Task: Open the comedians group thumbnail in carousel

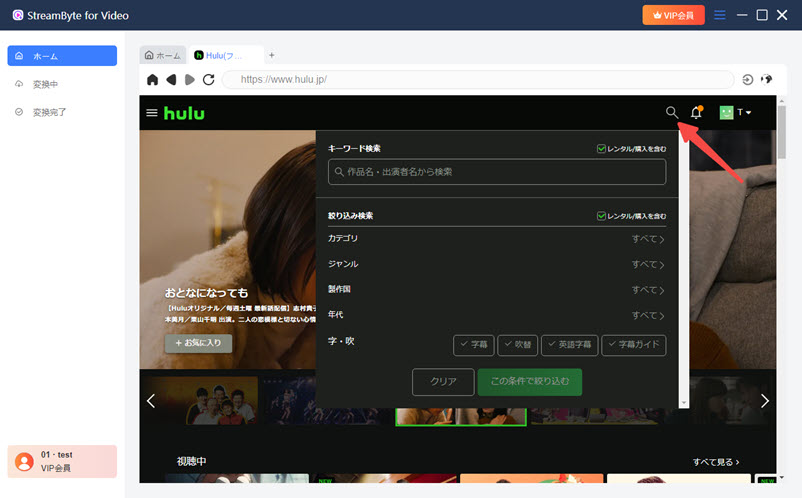Action: (x=222, y=401)
